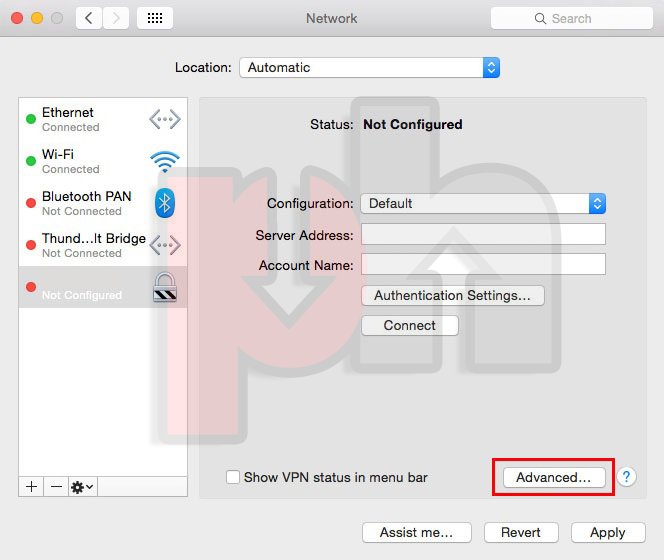
Task: Show all preferences via grid icon
Action: 155,18
